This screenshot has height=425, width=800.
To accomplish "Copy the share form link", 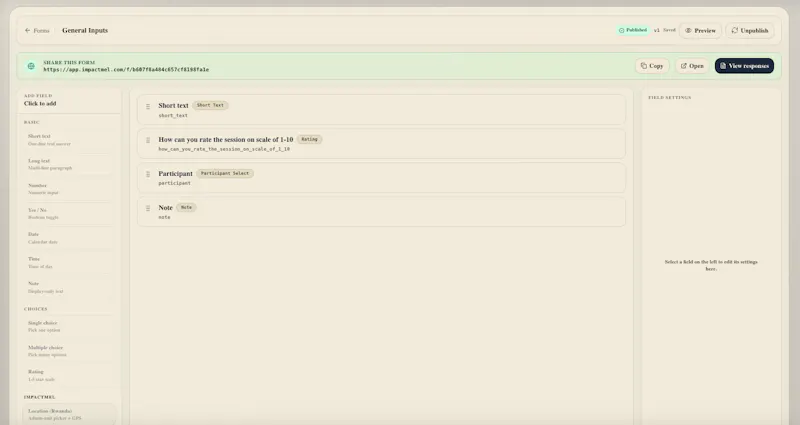I will (x=652, y=66).
